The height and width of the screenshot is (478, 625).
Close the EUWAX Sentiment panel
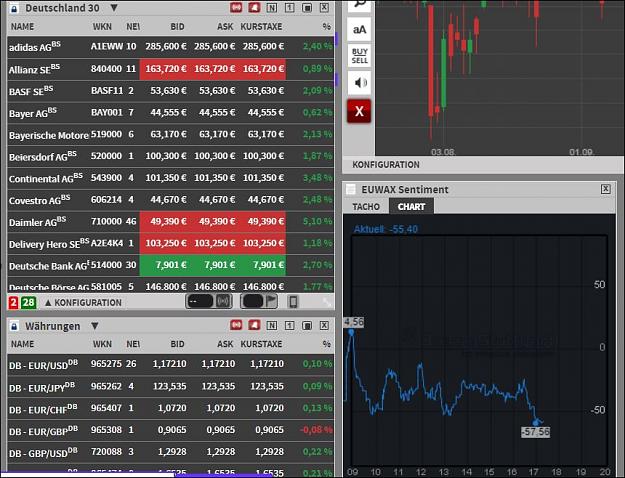tap(605, 189)
